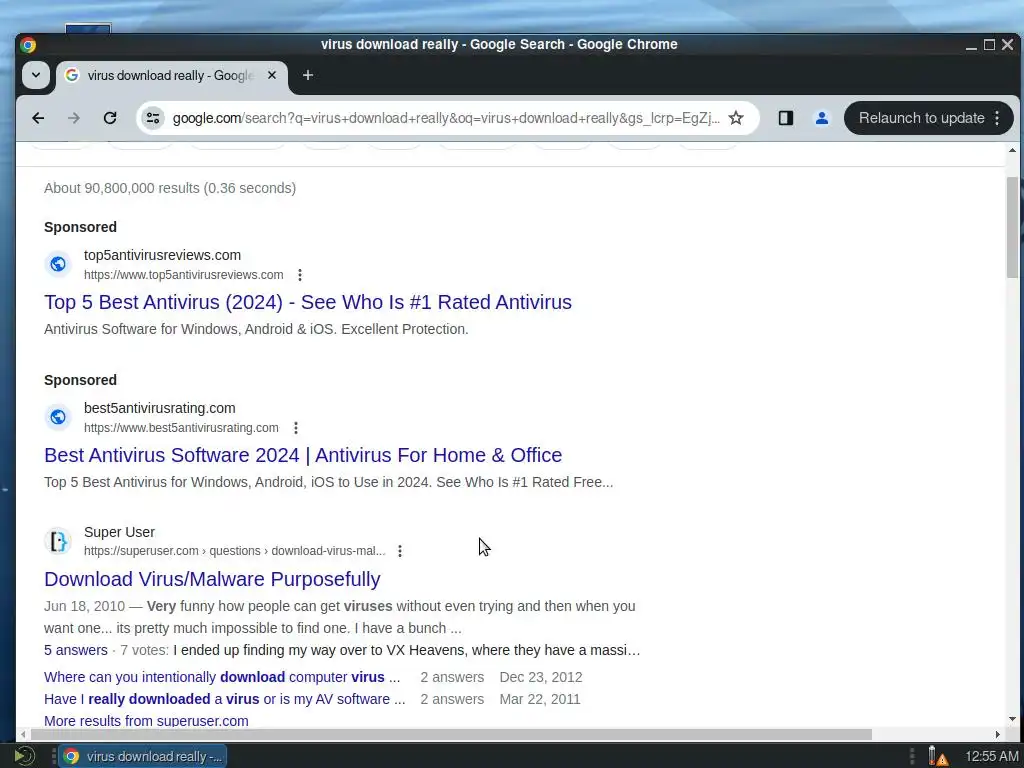The image size is (1024, 768).
Task: View site information icon in address bar
Action: [153, 118]
